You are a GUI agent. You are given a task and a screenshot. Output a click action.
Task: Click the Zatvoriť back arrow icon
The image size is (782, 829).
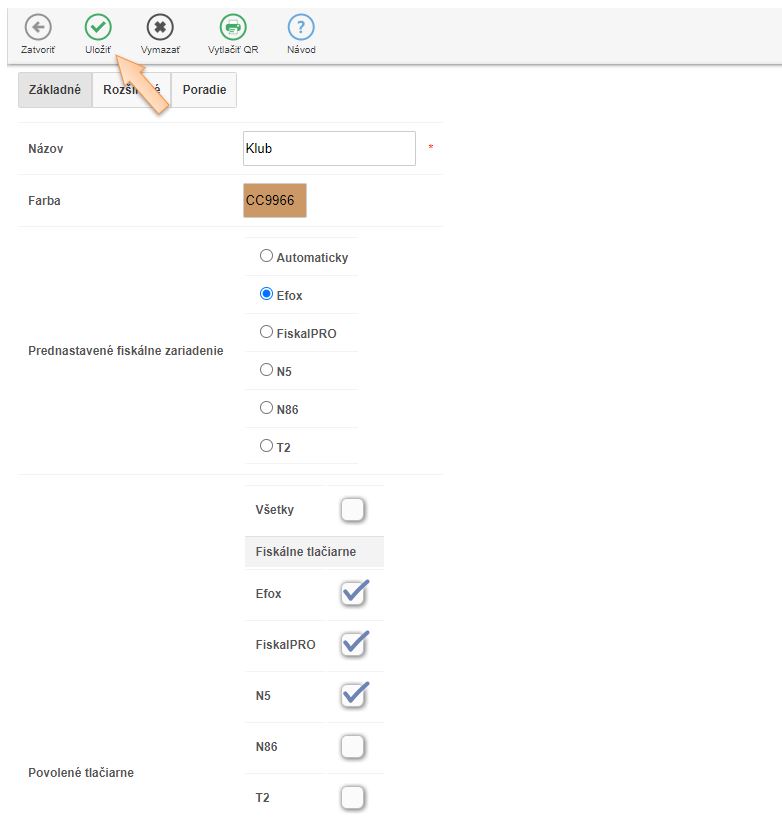(x=38, y=28)
